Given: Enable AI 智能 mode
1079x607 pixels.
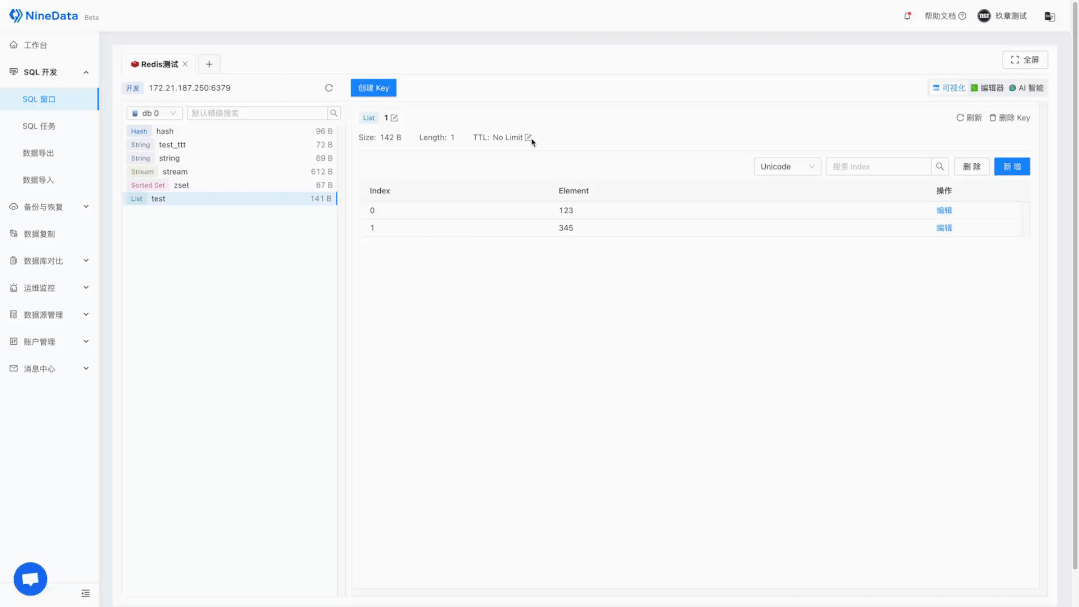Looking at the screenshot, I should coord(1029,87).
